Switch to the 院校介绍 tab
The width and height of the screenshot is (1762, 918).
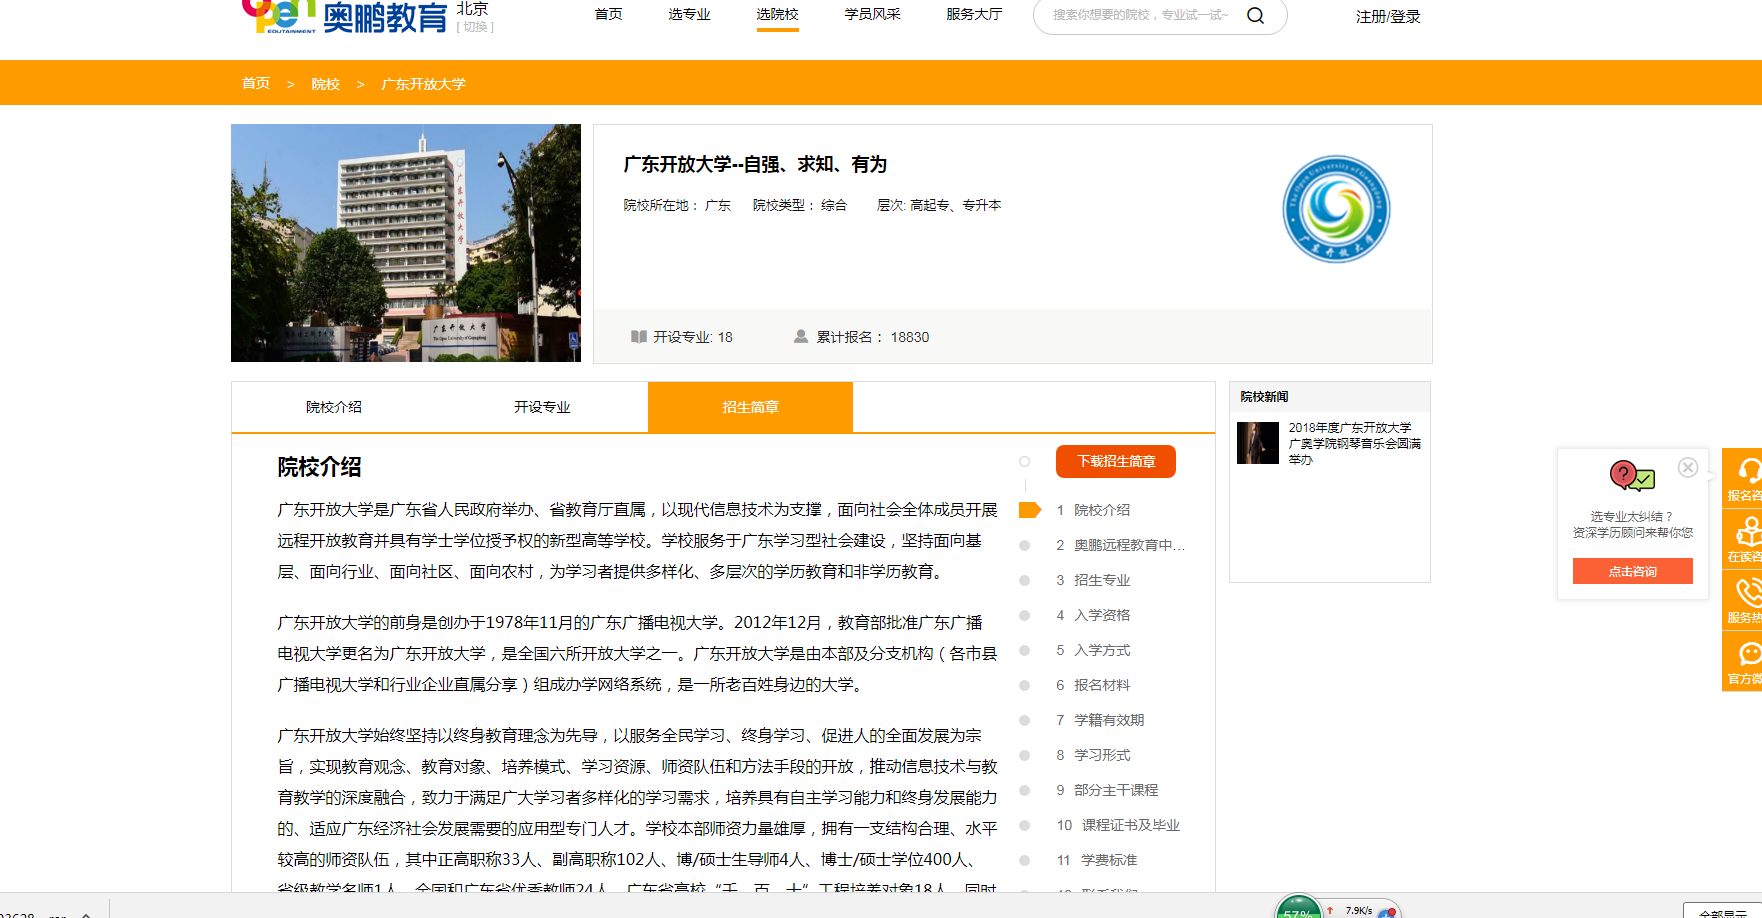click(334, 407)
